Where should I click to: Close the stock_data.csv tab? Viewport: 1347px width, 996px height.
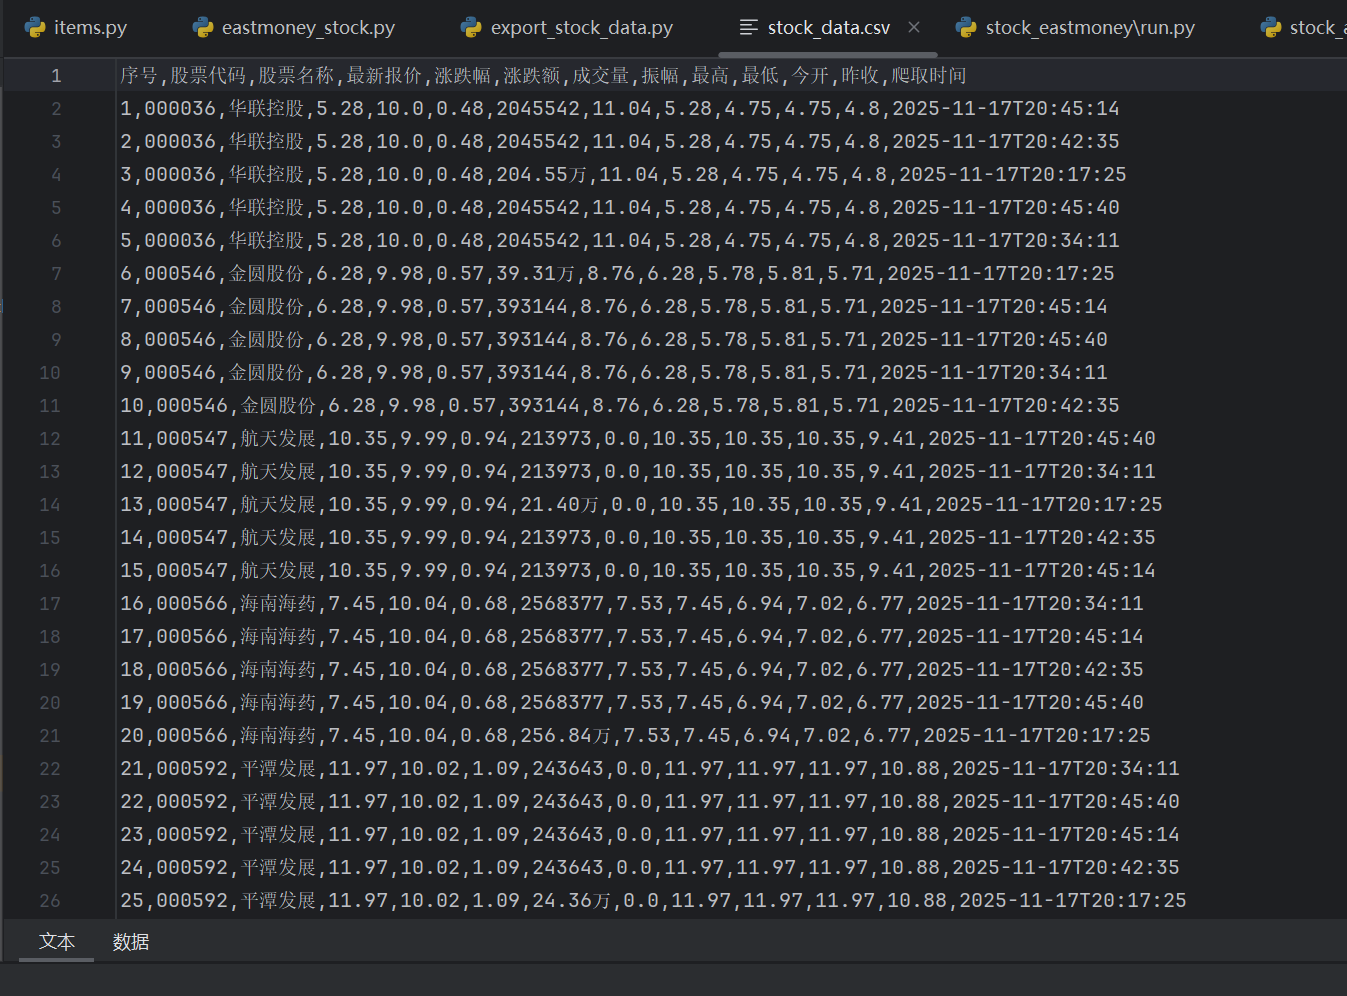[914, 28]
